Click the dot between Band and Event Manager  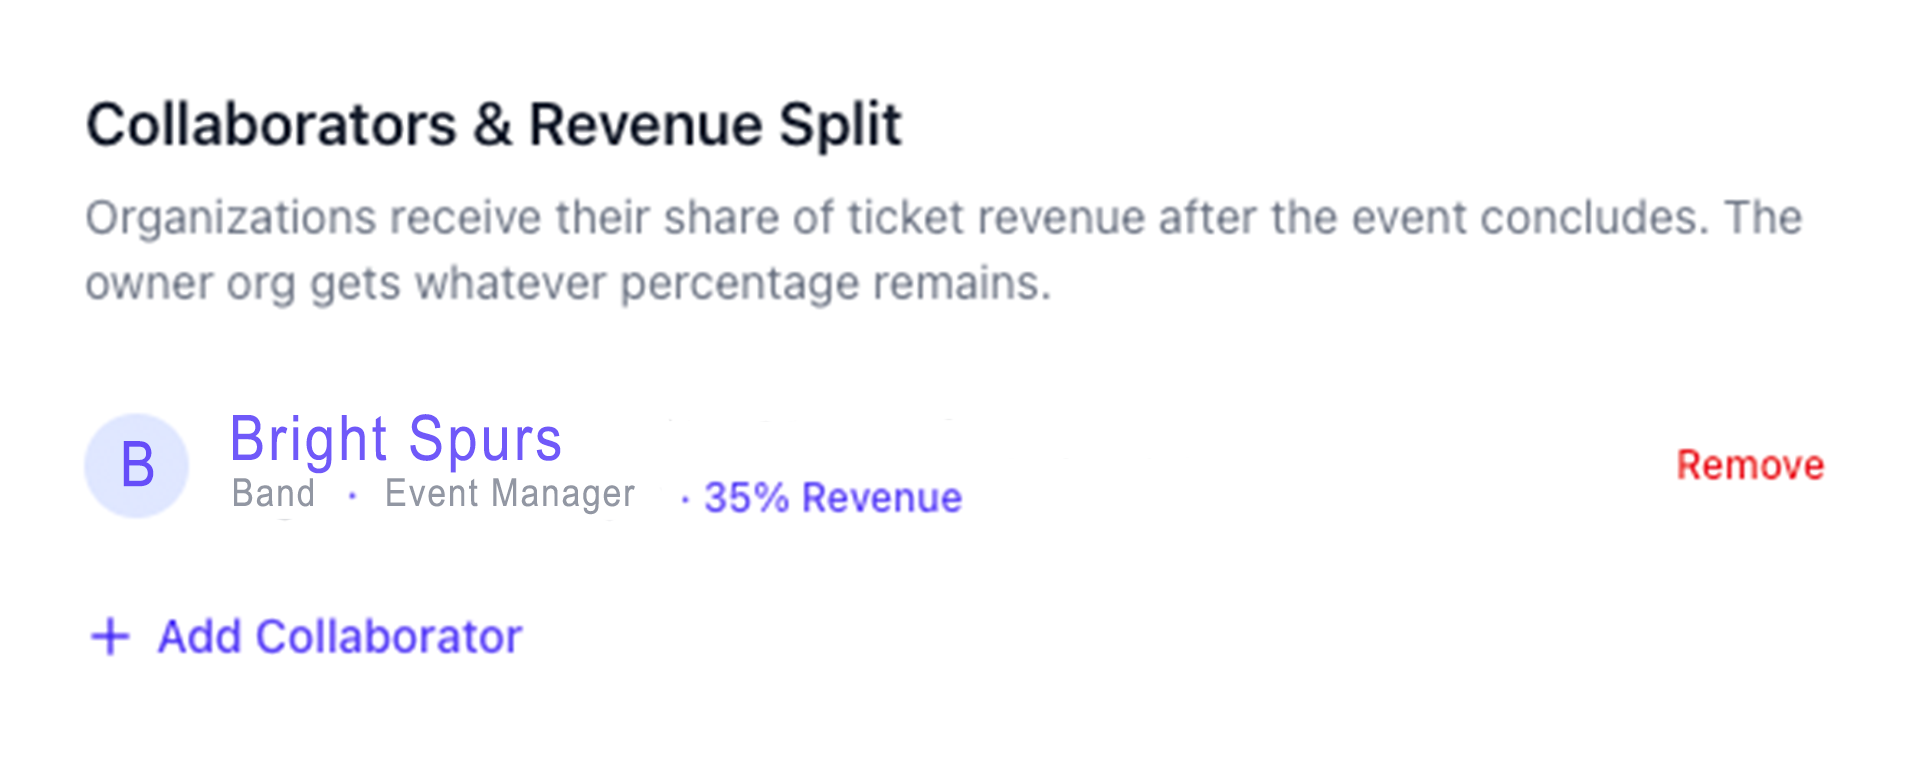tap(352, 495)
